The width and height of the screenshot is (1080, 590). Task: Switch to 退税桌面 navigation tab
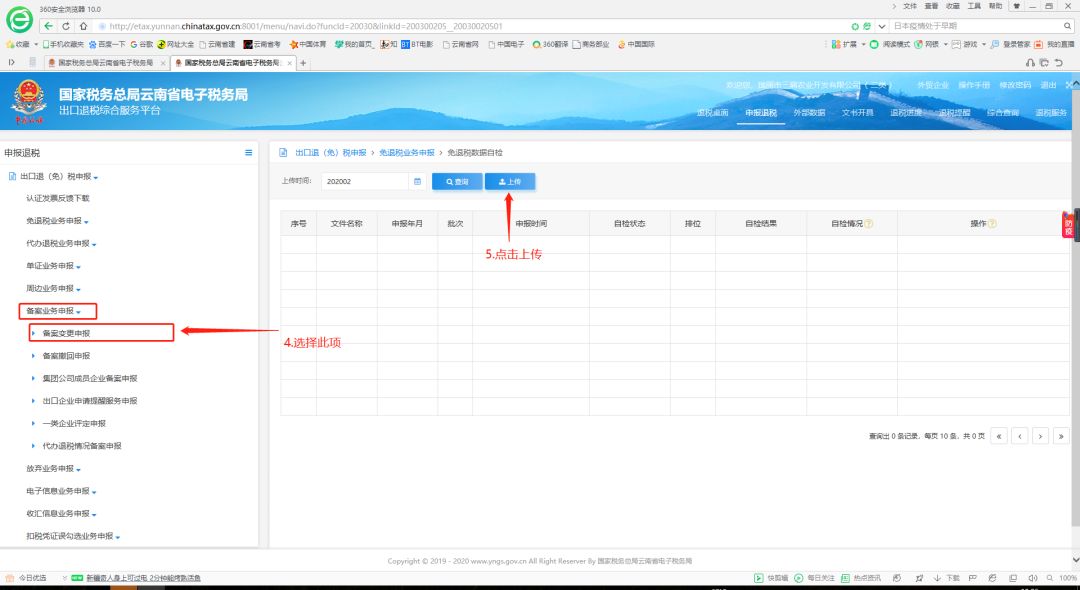coord(712,113)
